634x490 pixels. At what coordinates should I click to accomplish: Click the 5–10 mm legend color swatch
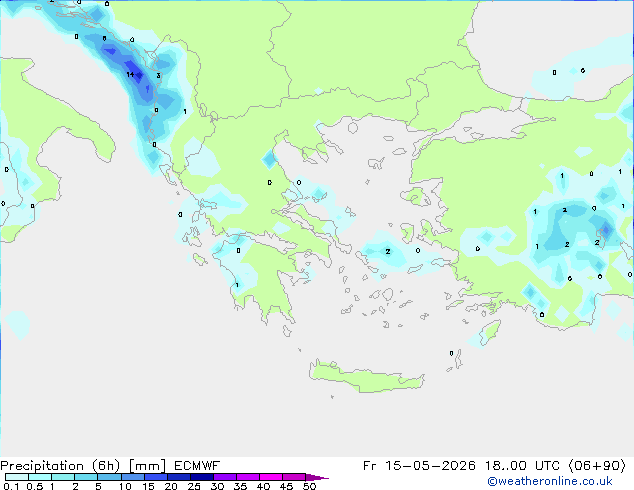(109, 477)
